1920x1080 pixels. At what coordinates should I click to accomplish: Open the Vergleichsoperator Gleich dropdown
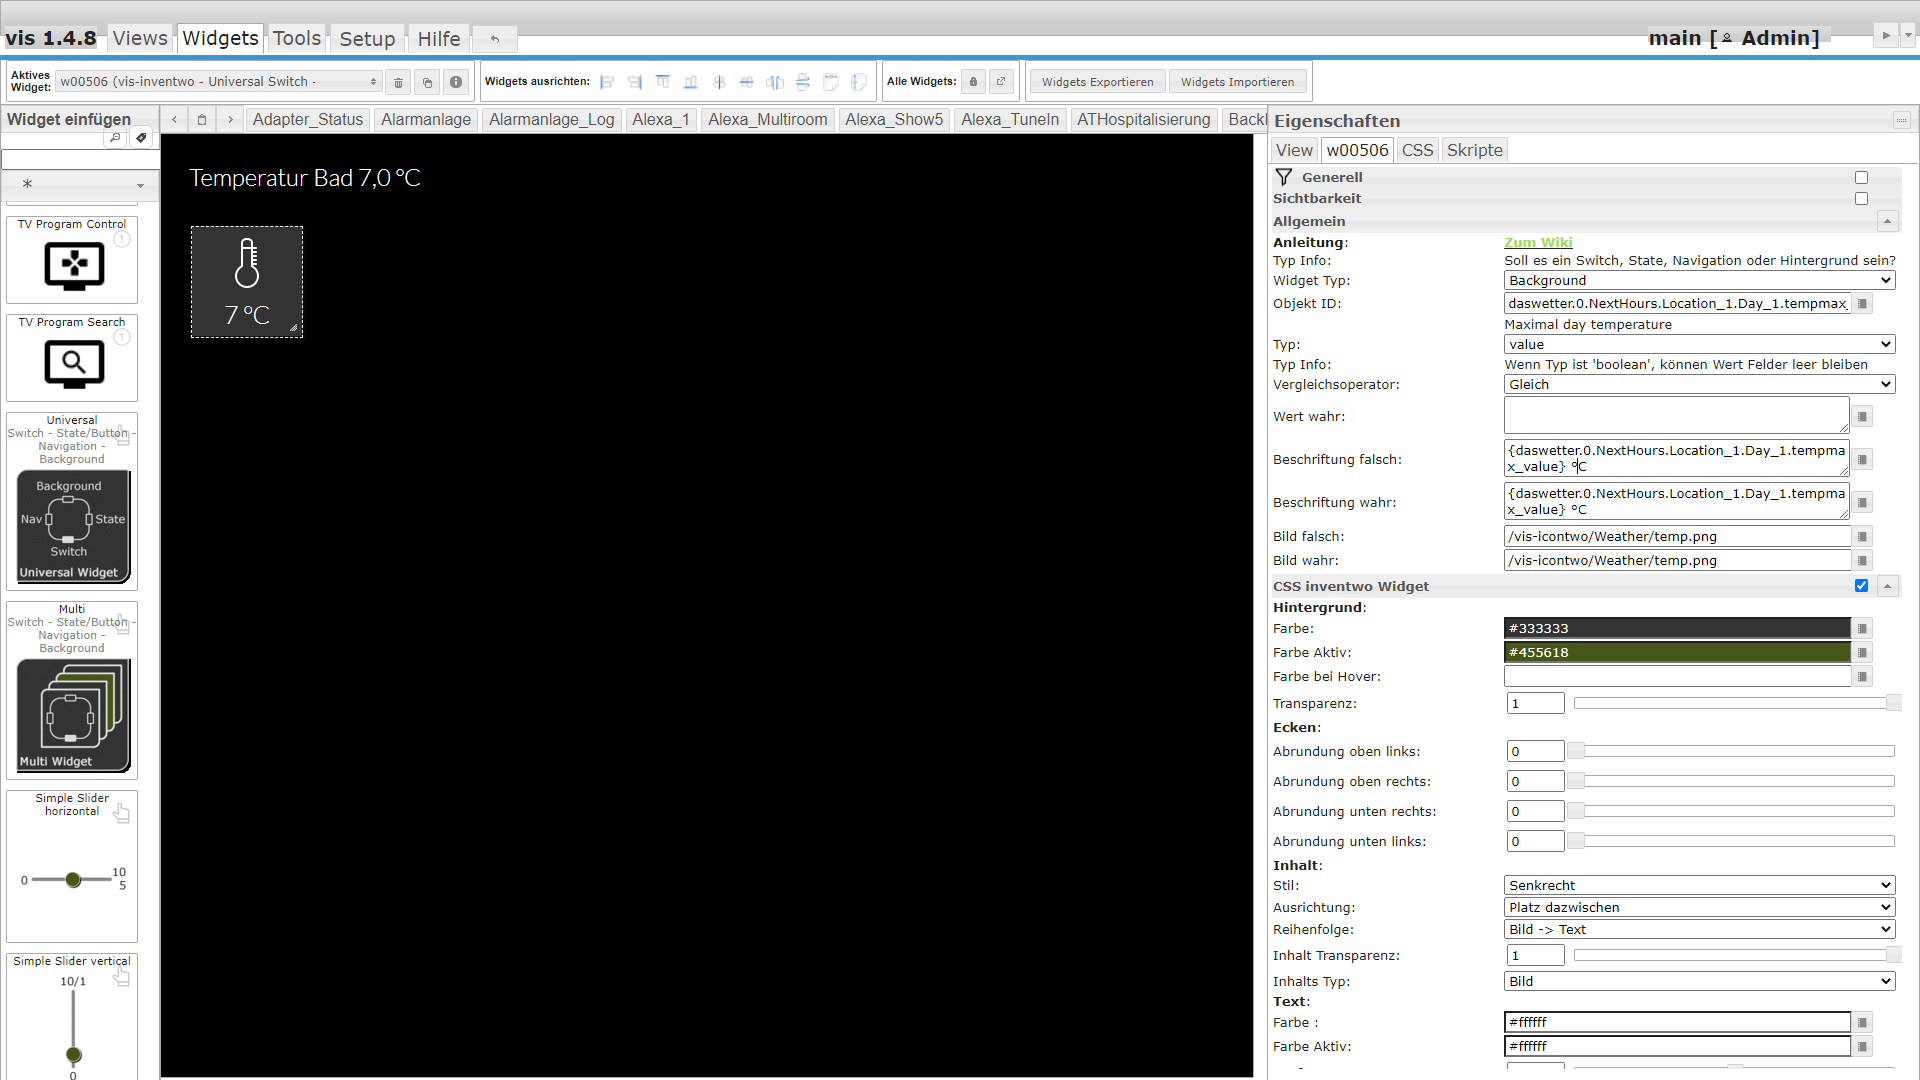(x=1700, y=384)
